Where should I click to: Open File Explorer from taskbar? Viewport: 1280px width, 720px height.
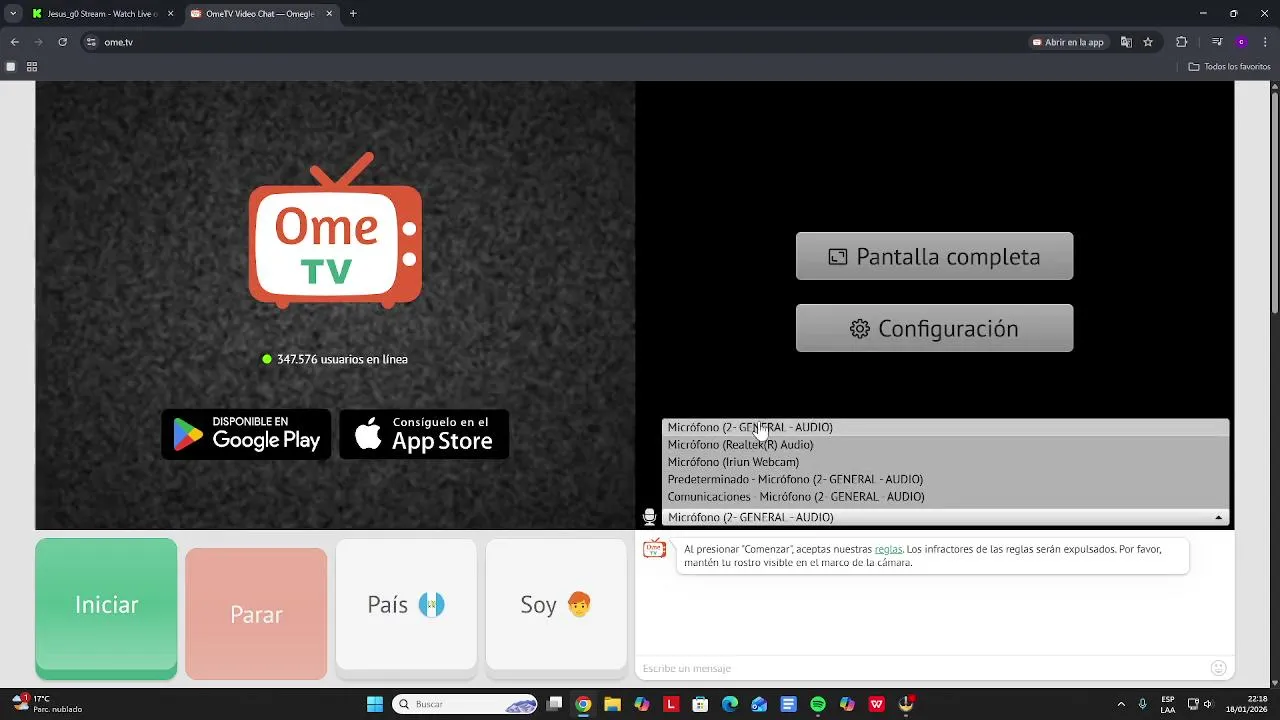pos(612,704)
